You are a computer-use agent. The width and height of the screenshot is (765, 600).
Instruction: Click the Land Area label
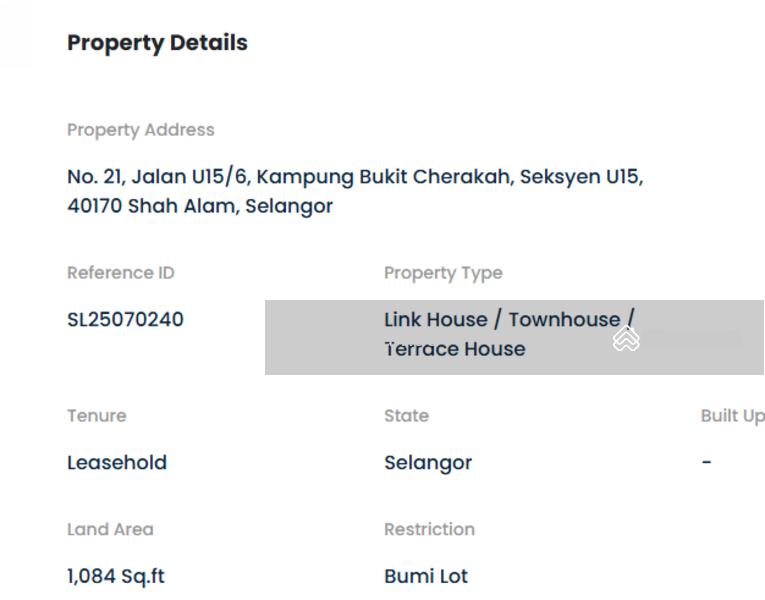(110, 530)
